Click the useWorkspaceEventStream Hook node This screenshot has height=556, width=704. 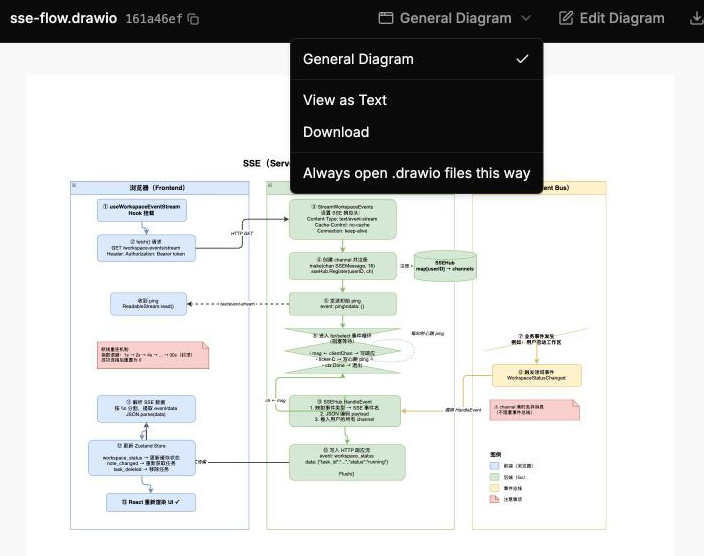pyautogui.click(x=142, y=210)
